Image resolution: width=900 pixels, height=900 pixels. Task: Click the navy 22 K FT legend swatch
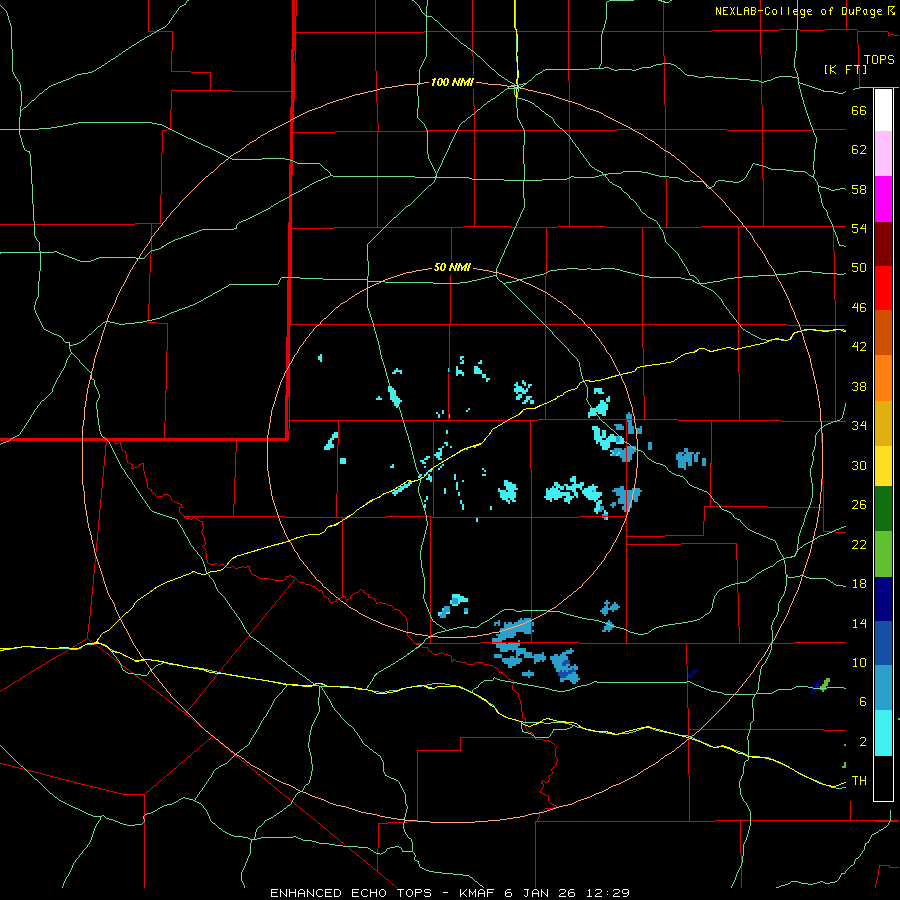click(883, 599)
